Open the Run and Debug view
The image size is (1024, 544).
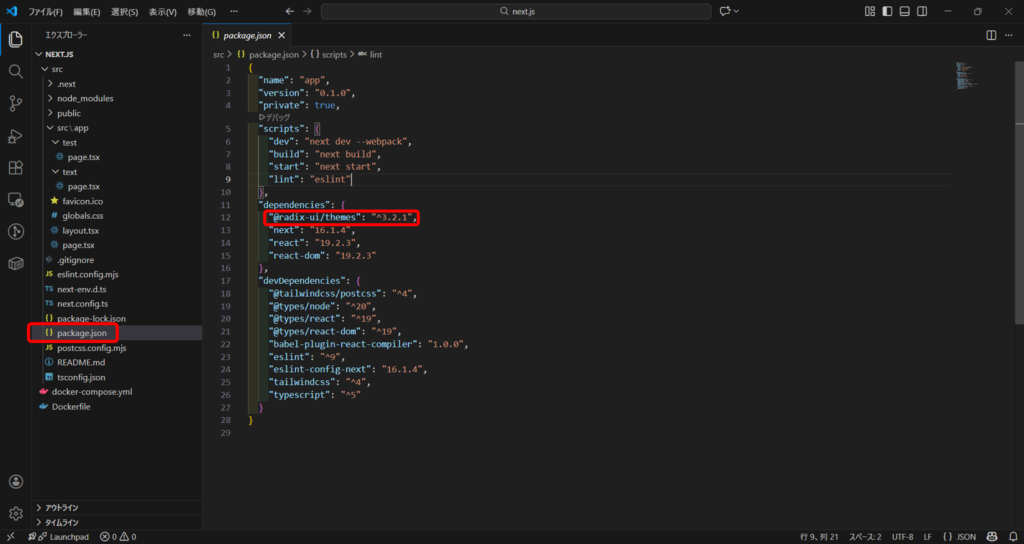click(x=15, y=136)
